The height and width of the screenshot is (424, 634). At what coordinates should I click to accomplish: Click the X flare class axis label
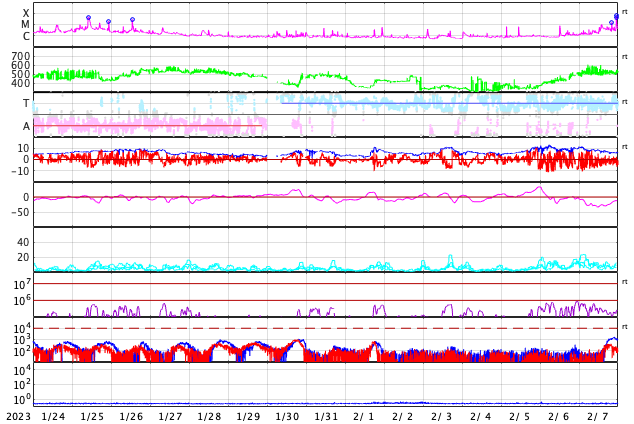26,13
